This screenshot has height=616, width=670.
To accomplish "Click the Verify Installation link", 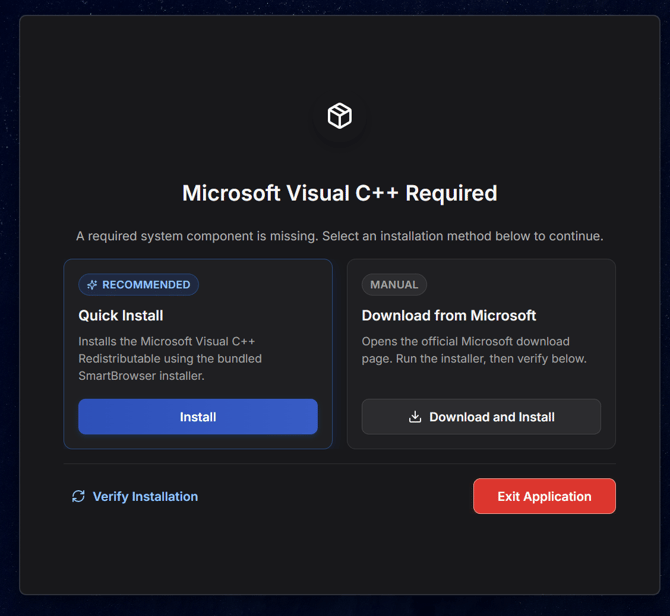I will [135, 496].
